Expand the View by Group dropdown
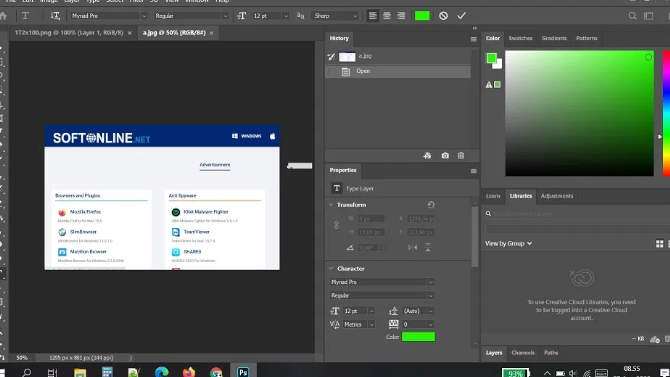Screen dimensions: 670x377 pos(508,244)
